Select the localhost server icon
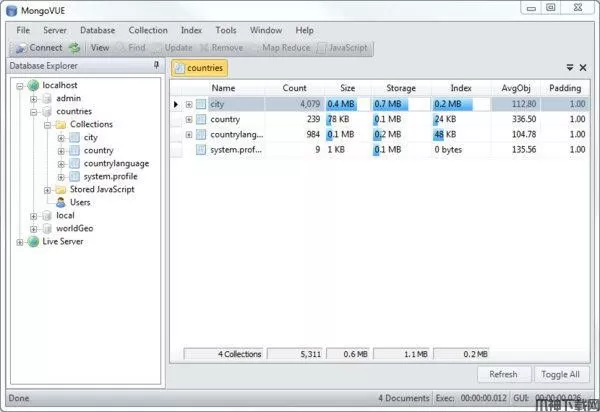This screenshot has width=600, height=412. [x=33, y=85]
